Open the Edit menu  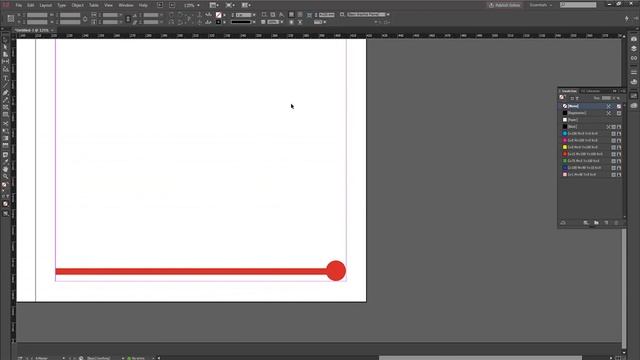31,5
